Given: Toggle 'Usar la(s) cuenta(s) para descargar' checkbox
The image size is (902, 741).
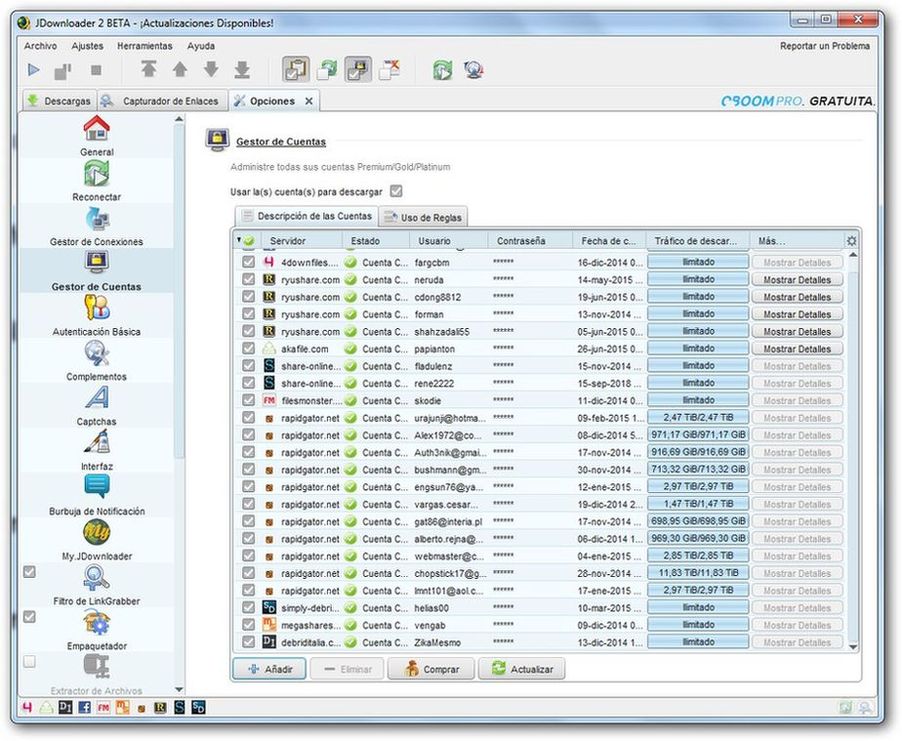Looking at the screenshot, I should pos(396,191).
